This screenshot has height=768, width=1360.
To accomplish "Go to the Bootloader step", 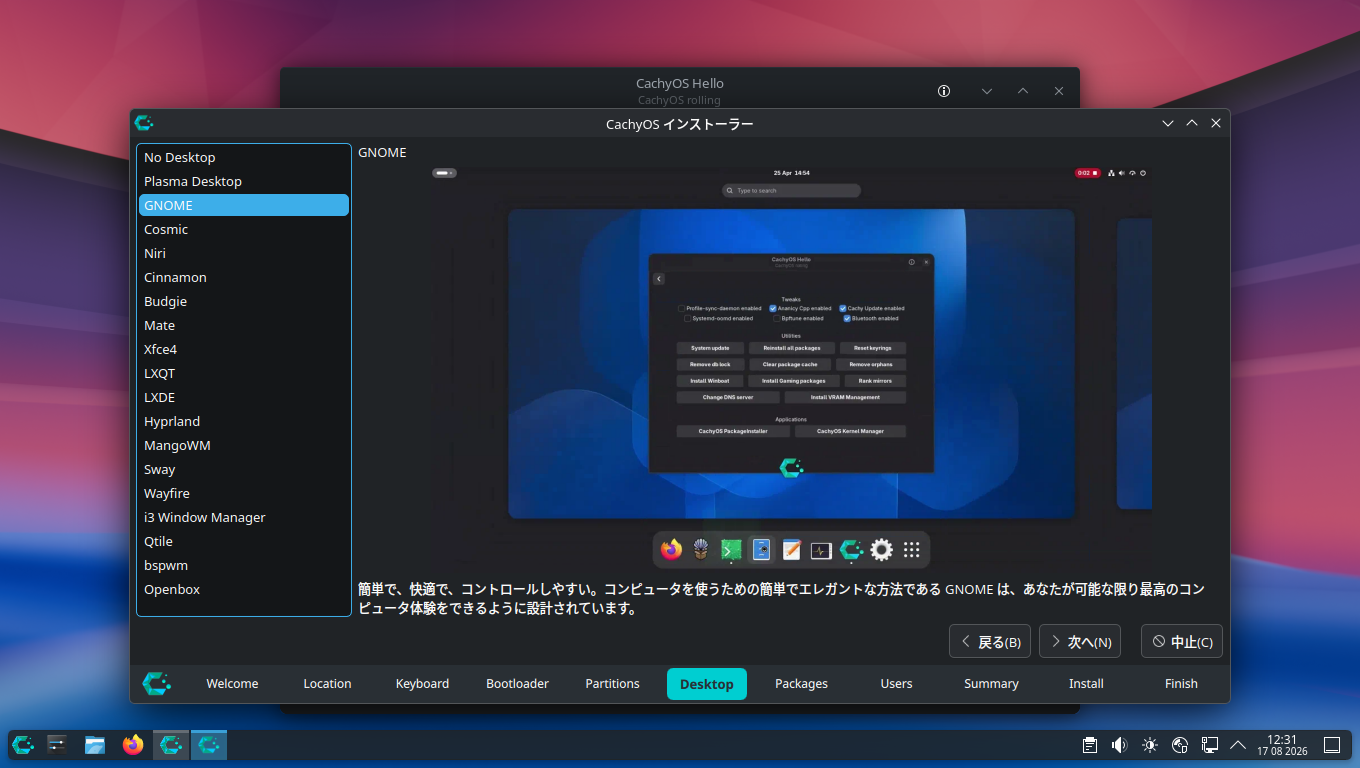I will [x=517, y=684].
